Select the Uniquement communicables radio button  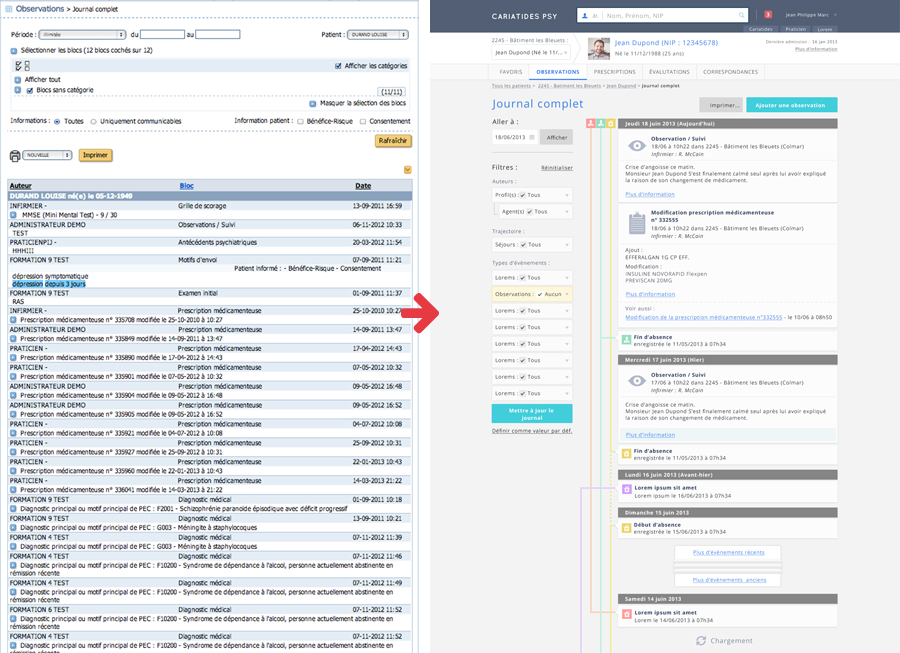click(x=94, y=121)
